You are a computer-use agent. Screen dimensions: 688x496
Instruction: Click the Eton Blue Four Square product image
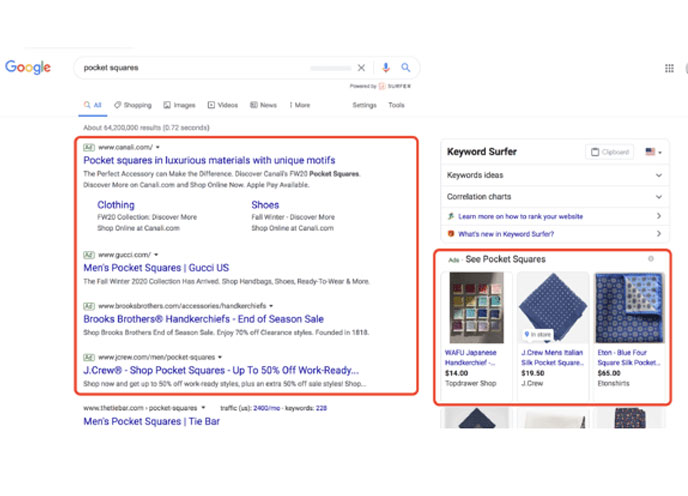629,308
